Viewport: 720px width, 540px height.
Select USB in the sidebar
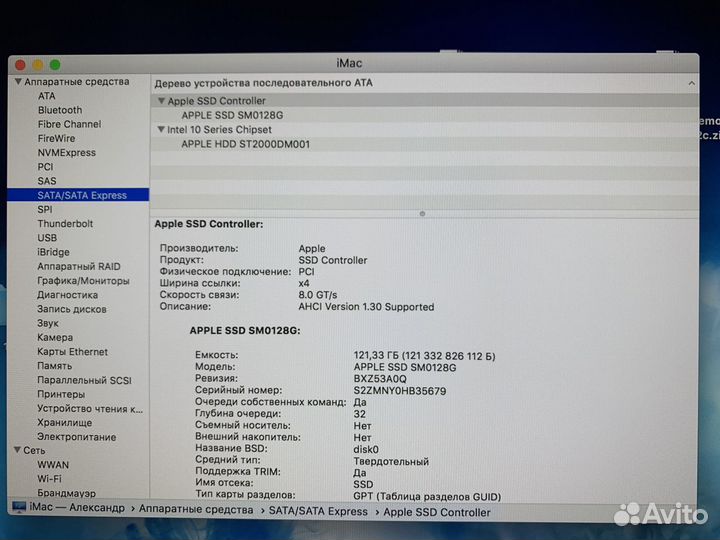click(47, 238)
